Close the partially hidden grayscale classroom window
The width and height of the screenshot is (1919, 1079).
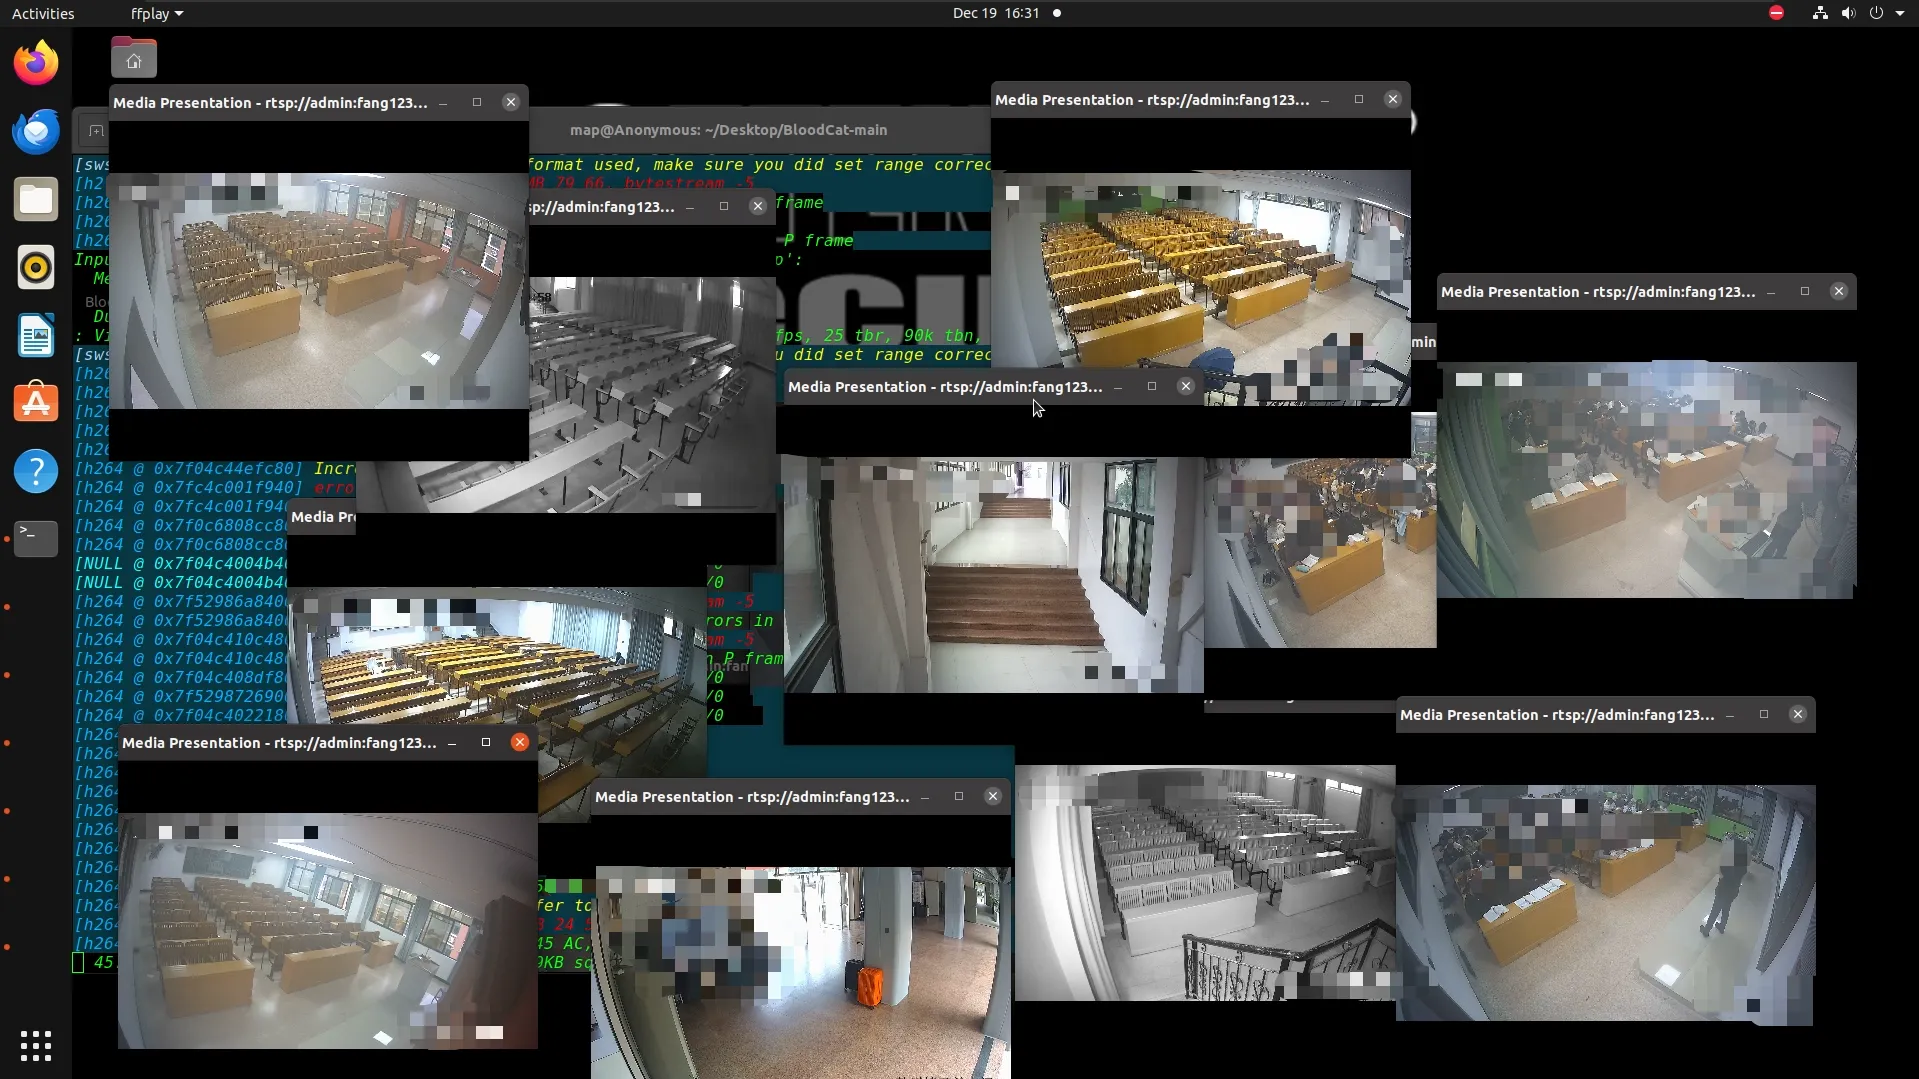point(758,206)
